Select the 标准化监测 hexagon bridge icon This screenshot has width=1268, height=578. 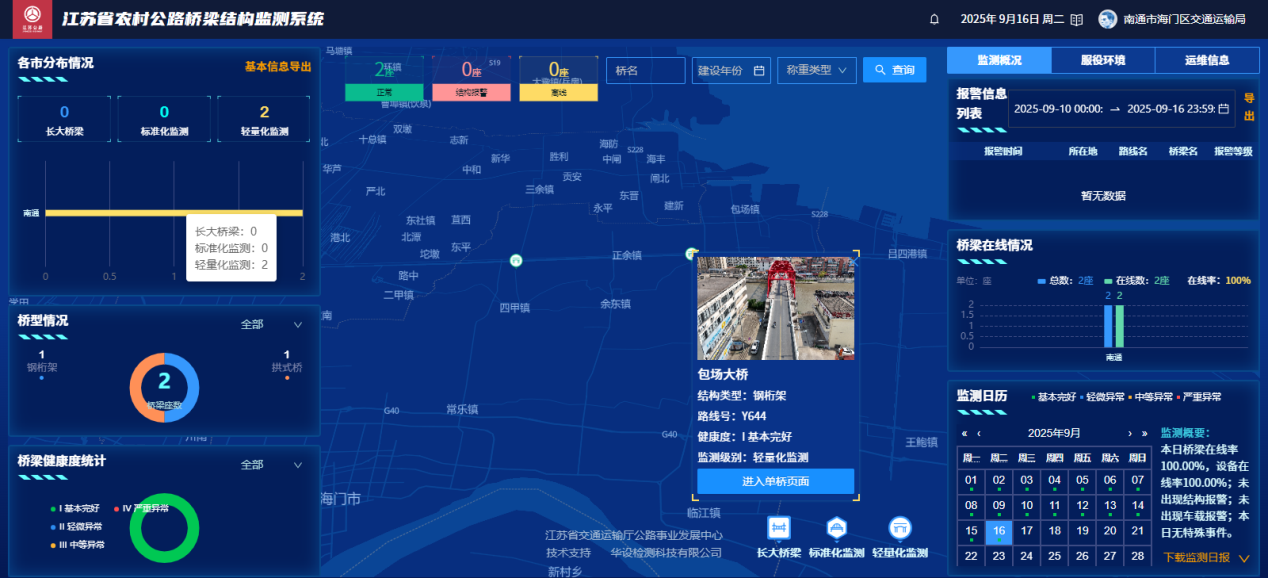pos(838,527)
